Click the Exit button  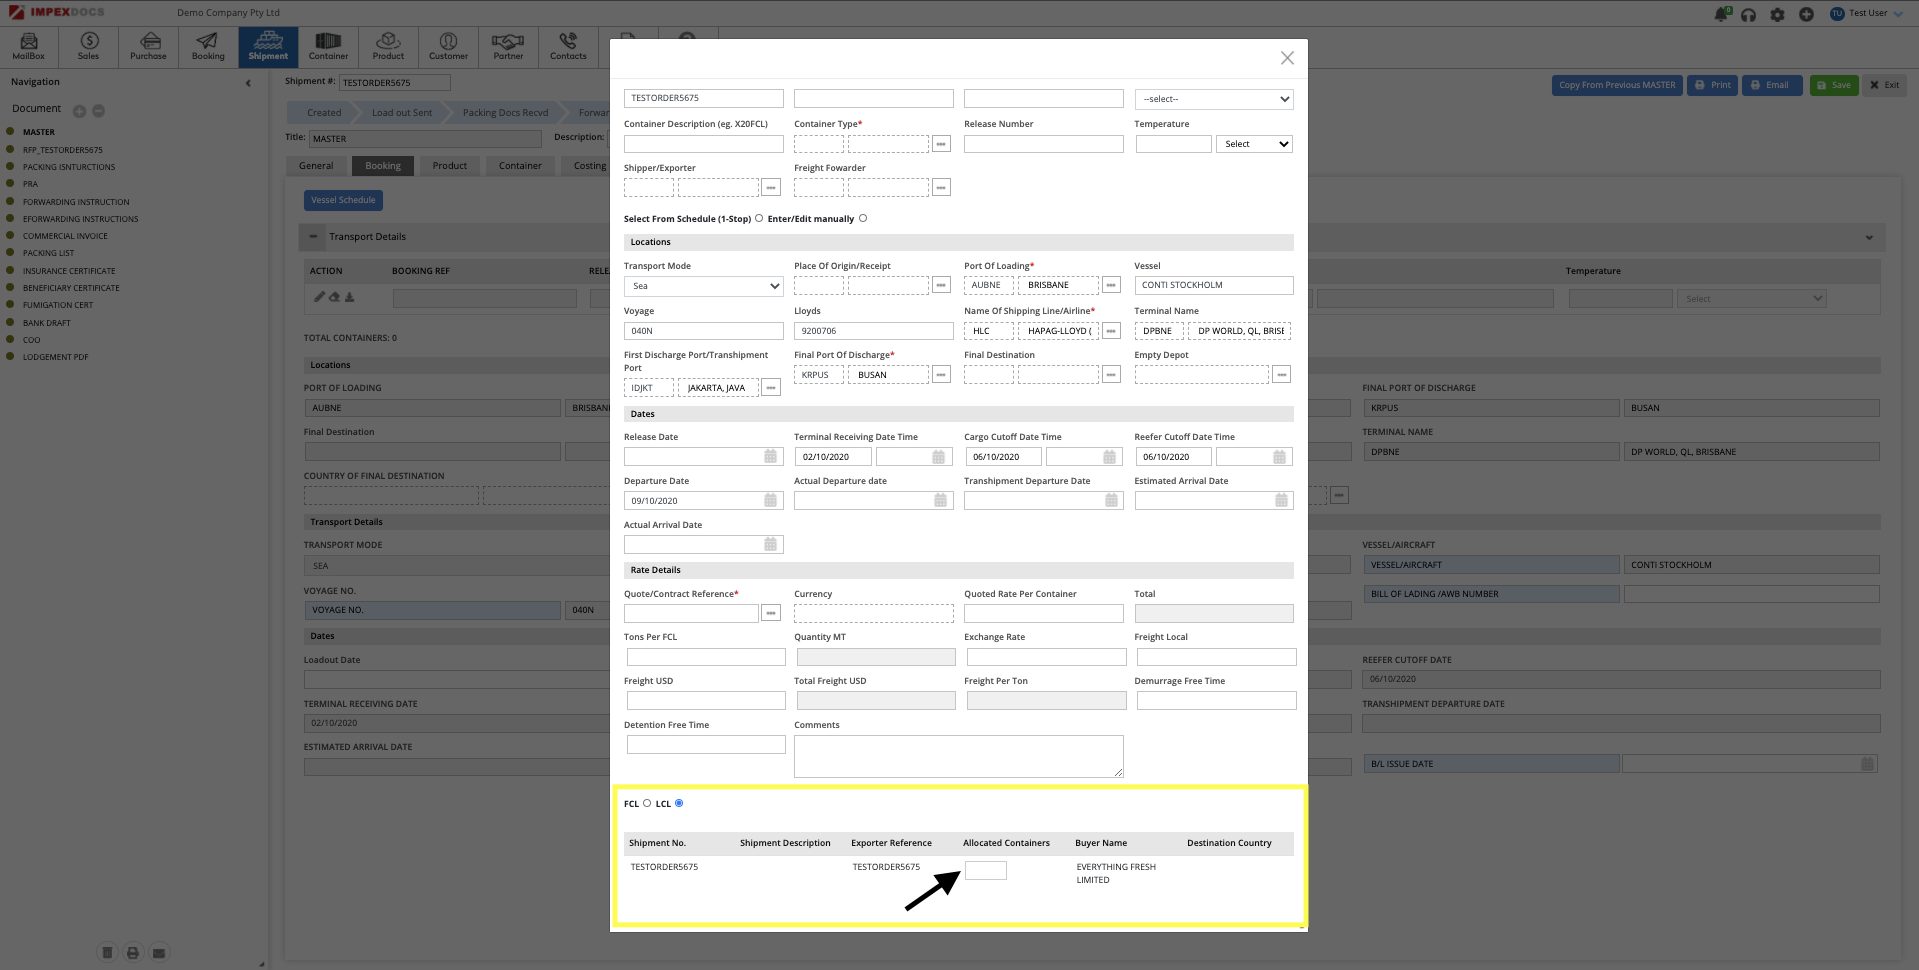coord(1885,85)
